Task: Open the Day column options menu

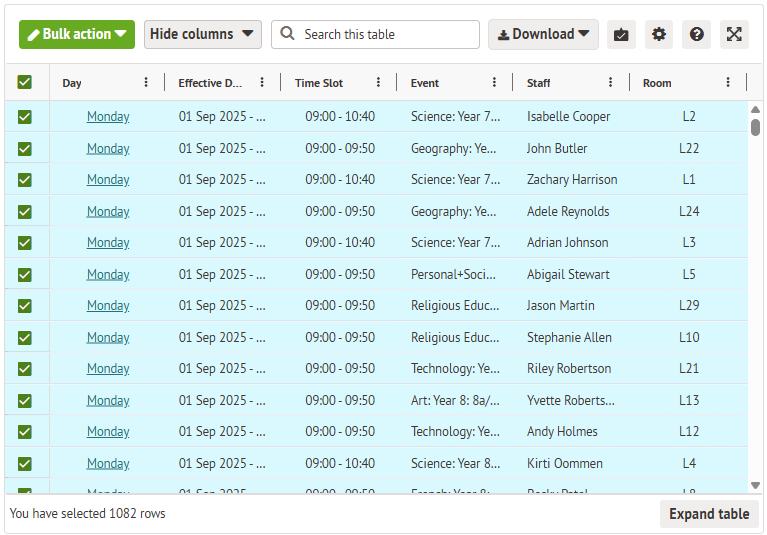Action: (146, 83)
